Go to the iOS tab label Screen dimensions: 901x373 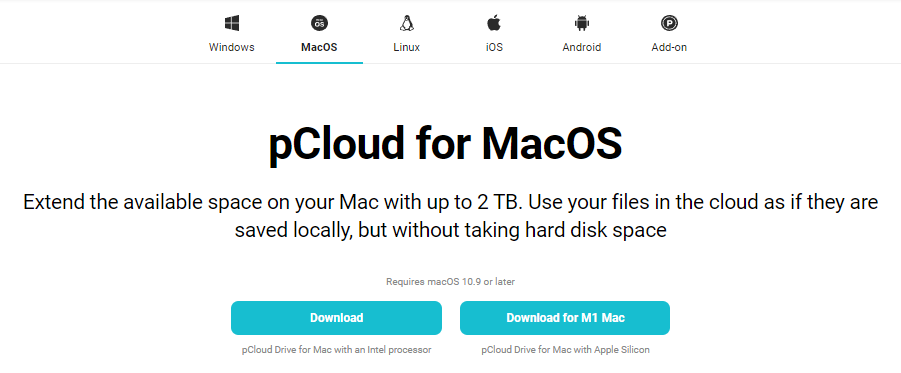tap(494, 47)
